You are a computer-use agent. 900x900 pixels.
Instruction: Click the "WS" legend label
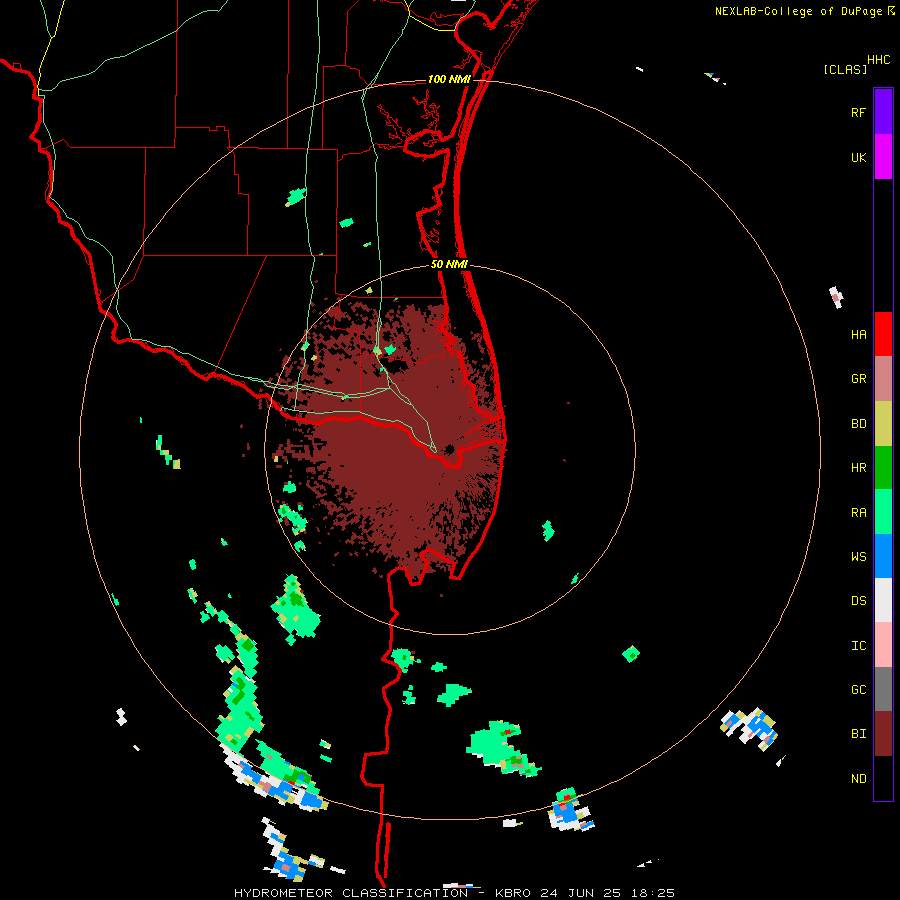pos(858,556)
